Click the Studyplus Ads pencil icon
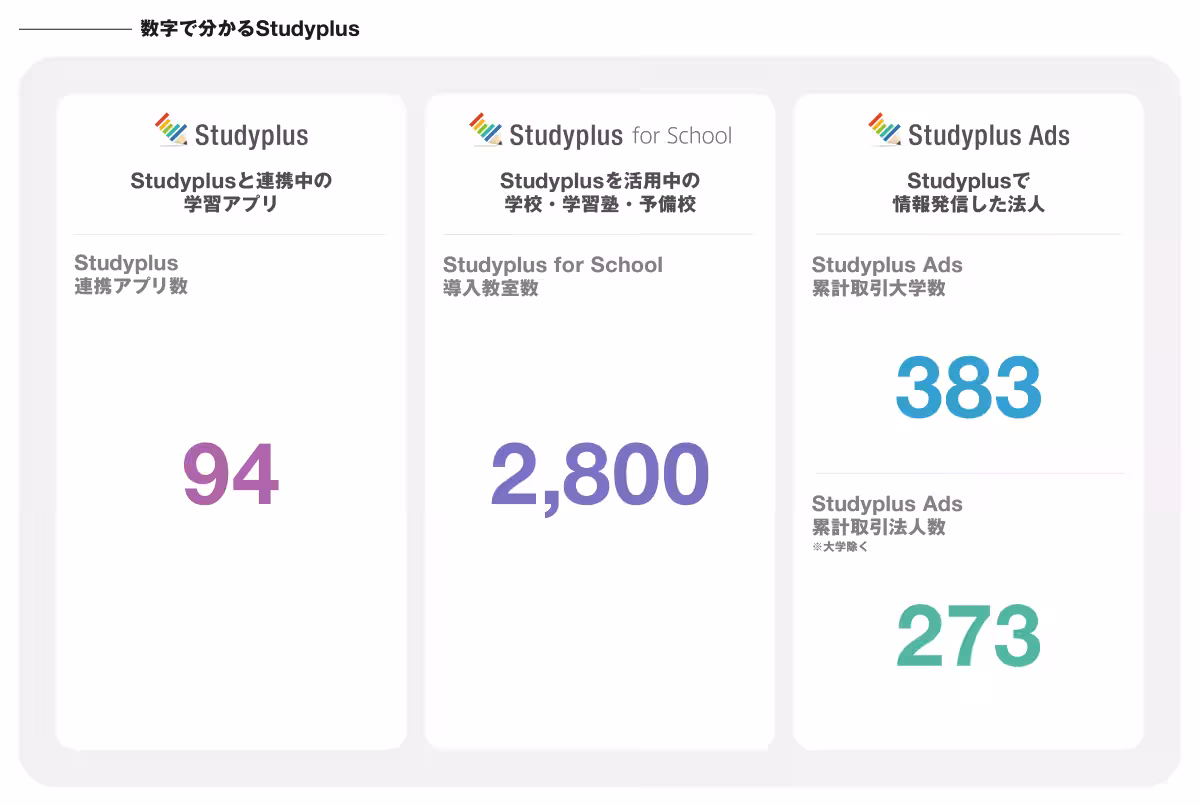Viewport: 1200px width, 806px height. (x=885, y=130)
